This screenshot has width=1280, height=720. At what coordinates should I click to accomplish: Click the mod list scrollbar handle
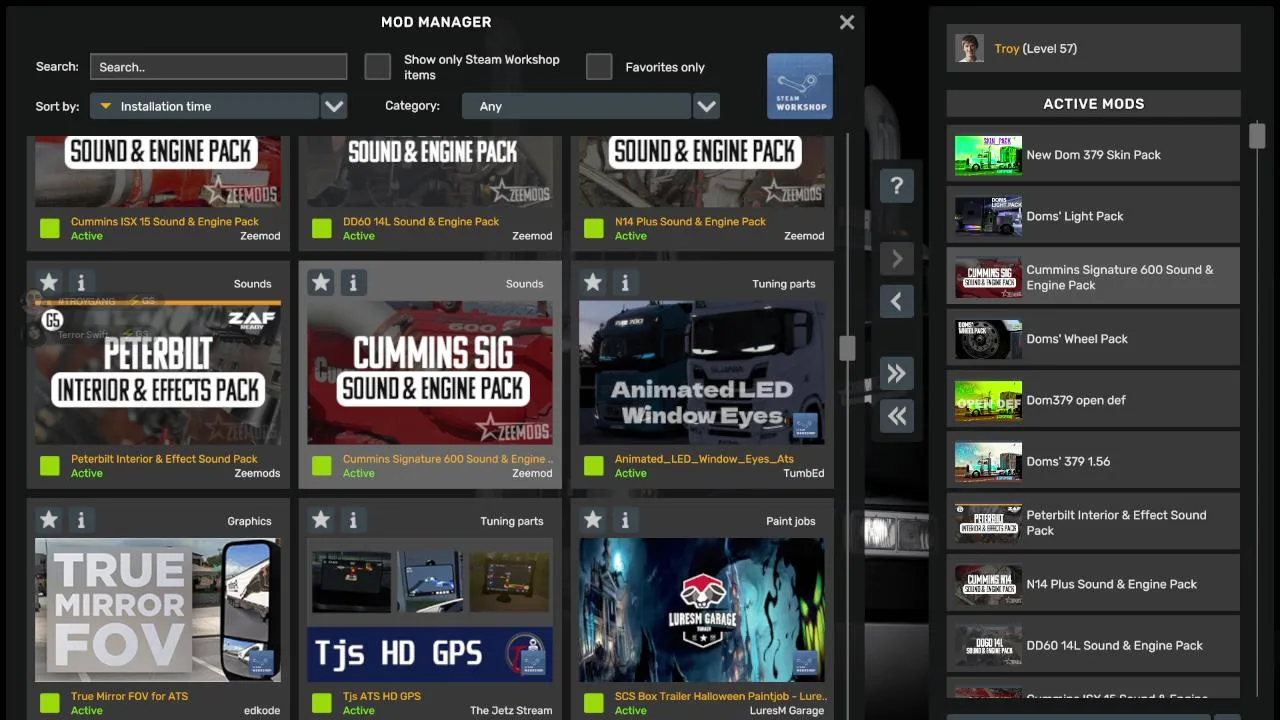[847, 348]
